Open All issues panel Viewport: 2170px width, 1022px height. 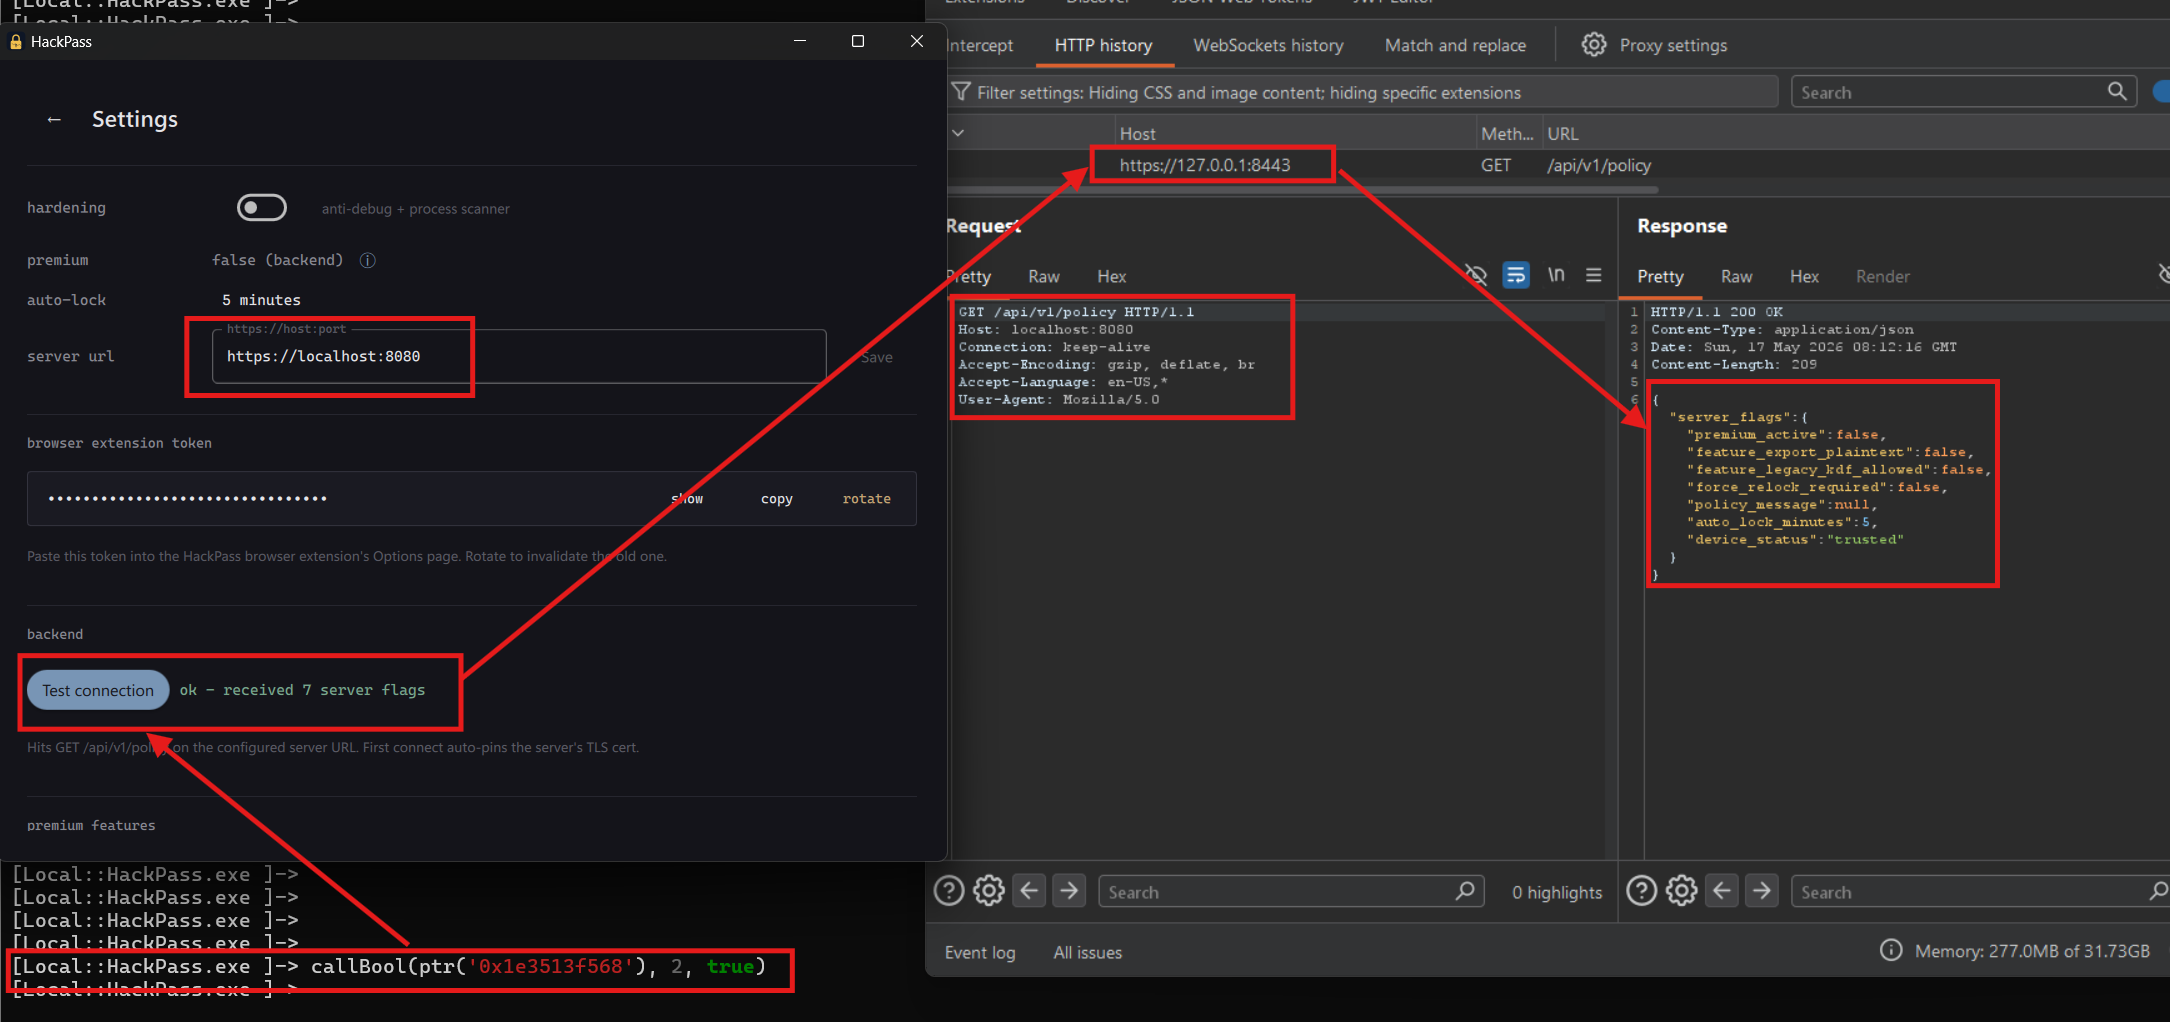[1088, 953]
